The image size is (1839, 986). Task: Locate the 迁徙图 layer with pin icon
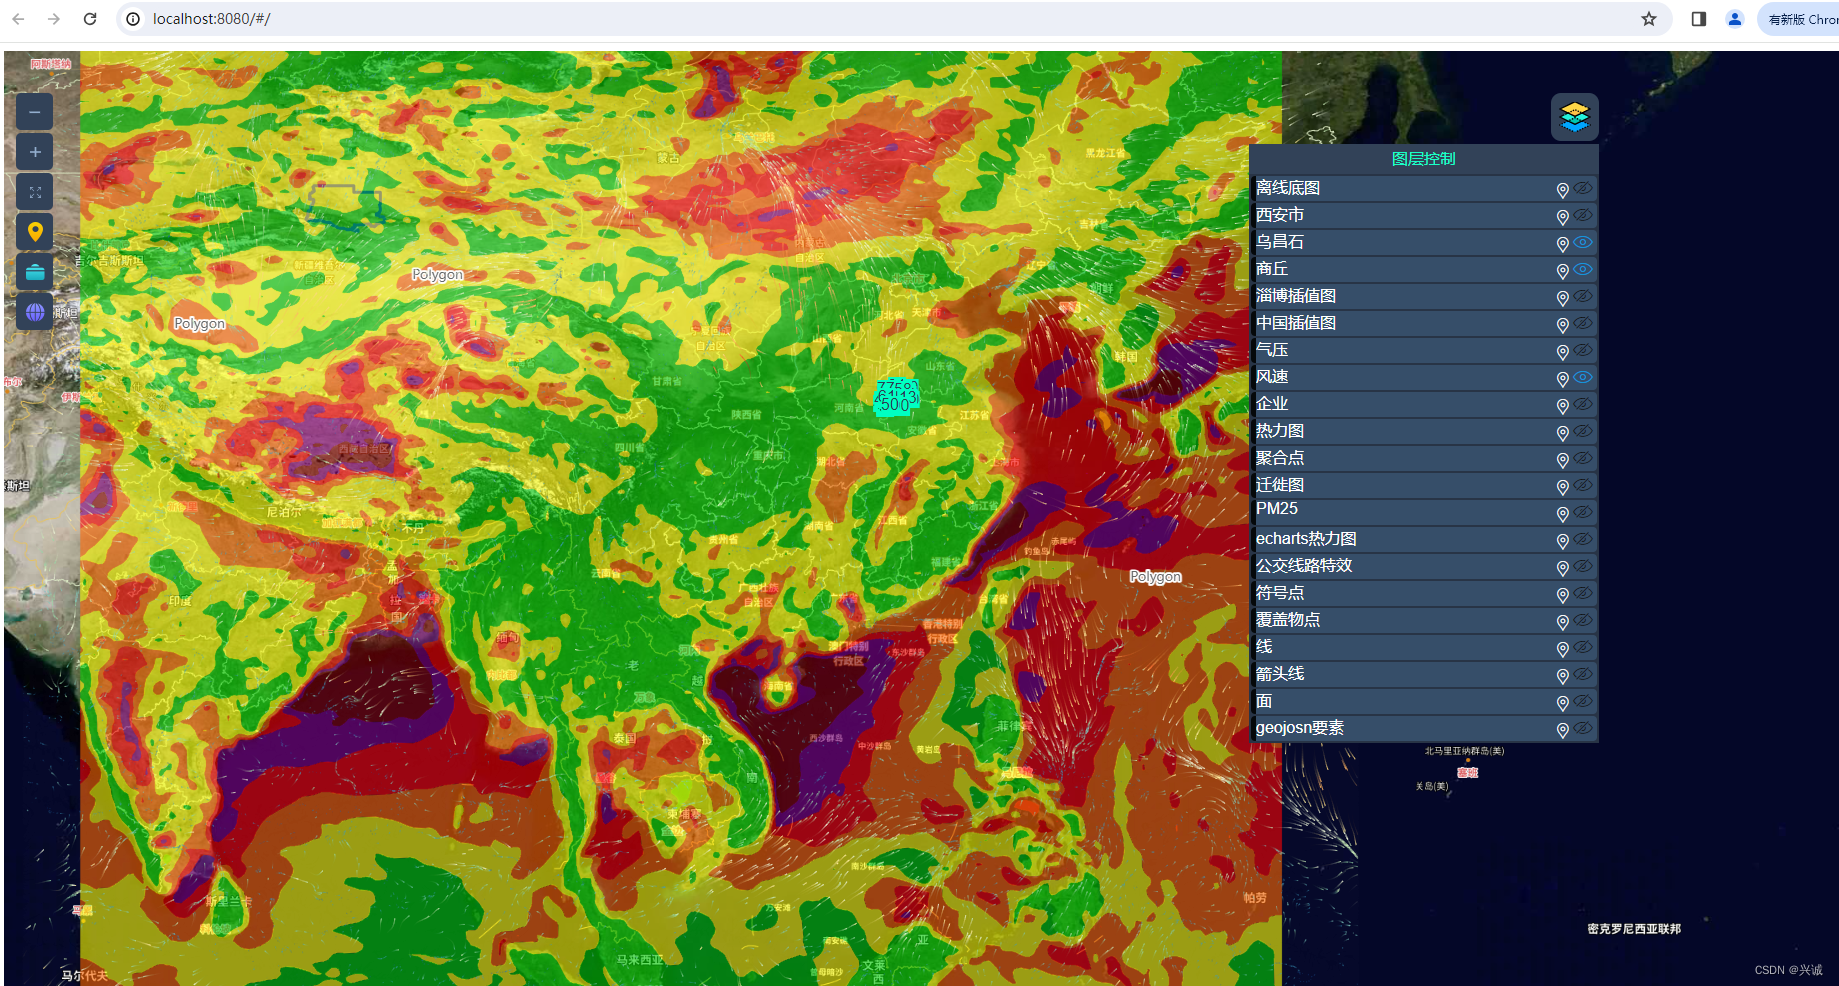(1562, 487)
